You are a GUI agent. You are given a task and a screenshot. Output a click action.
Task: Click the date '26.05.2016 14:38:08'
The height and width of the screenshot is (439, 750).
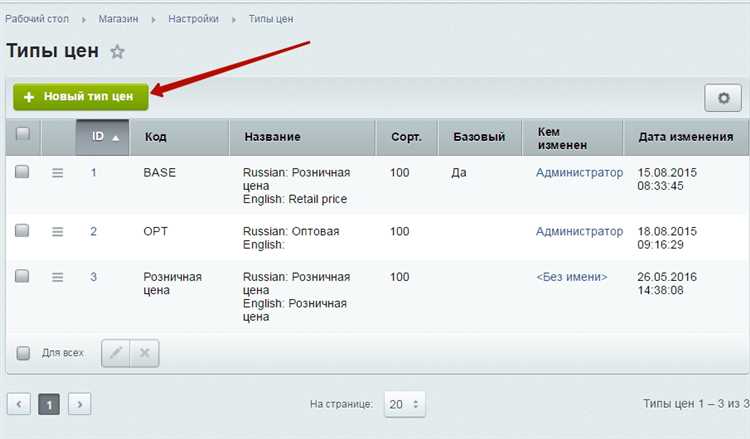667,284
